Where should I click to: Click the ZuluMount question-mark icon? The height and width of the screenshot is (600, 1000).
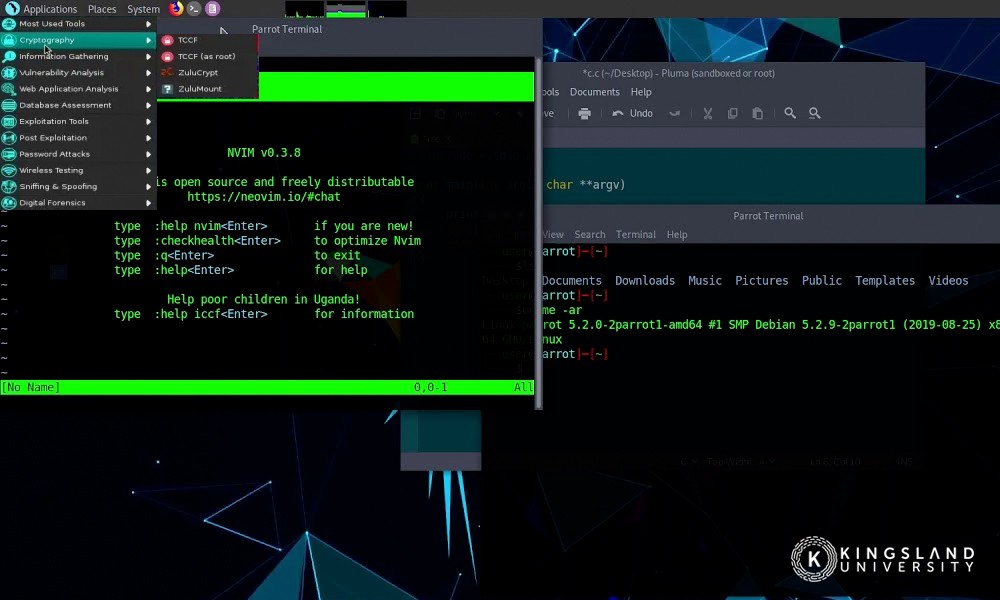tap(167, 89)
